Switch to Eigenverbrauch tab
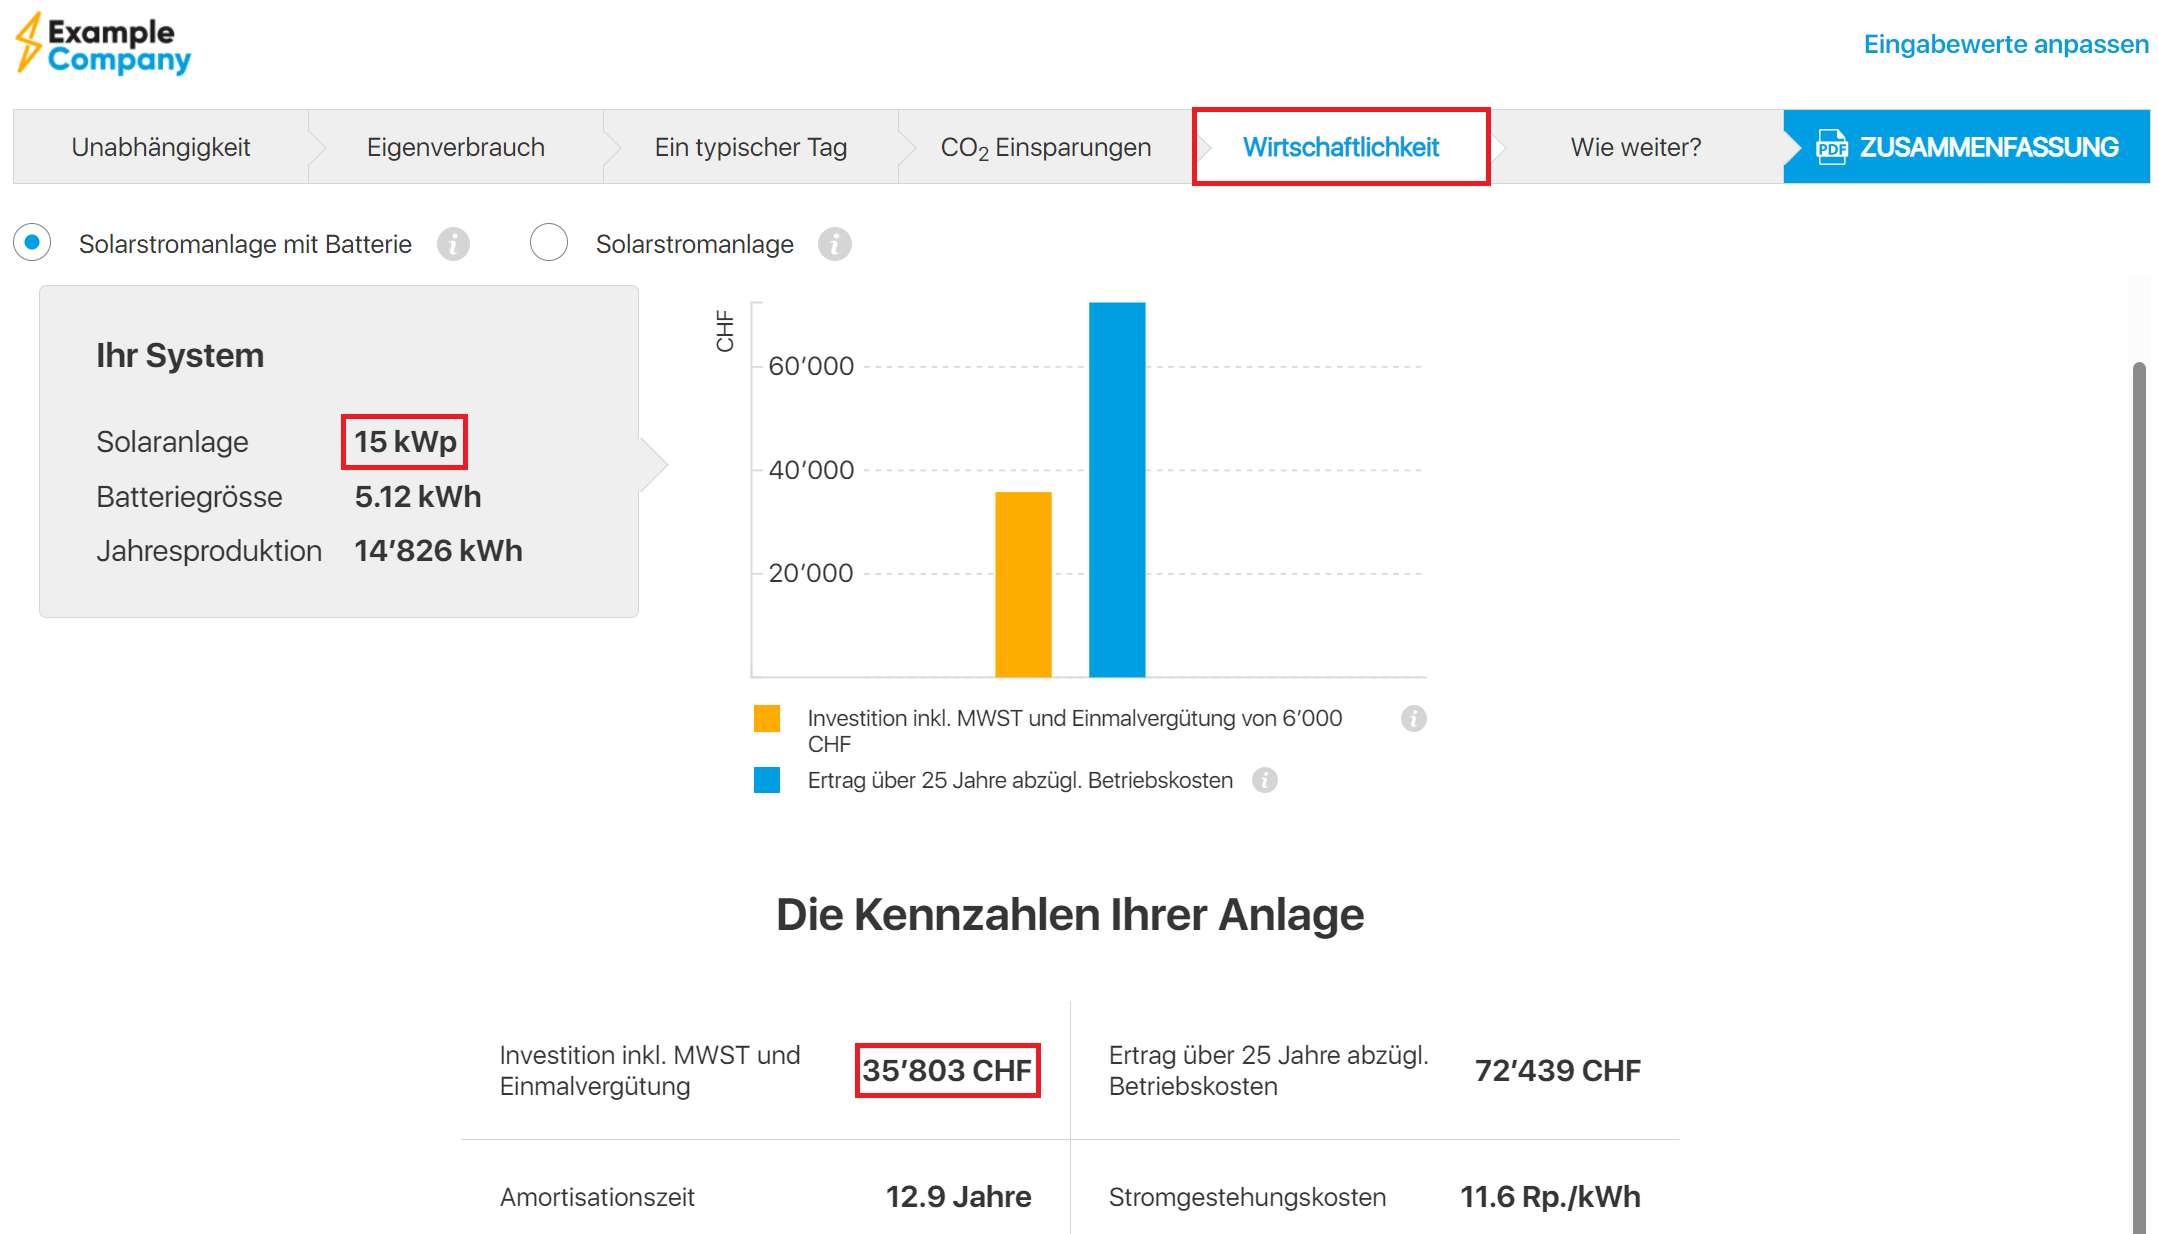Viewport: 2158px width, 1234px height. click(455, 147)
